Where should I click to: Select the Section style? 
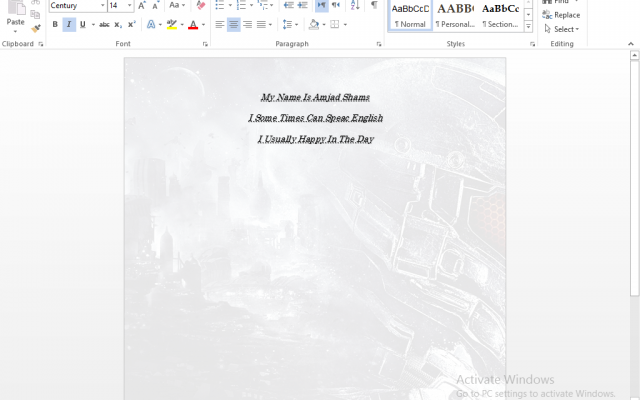click(500, 15)
